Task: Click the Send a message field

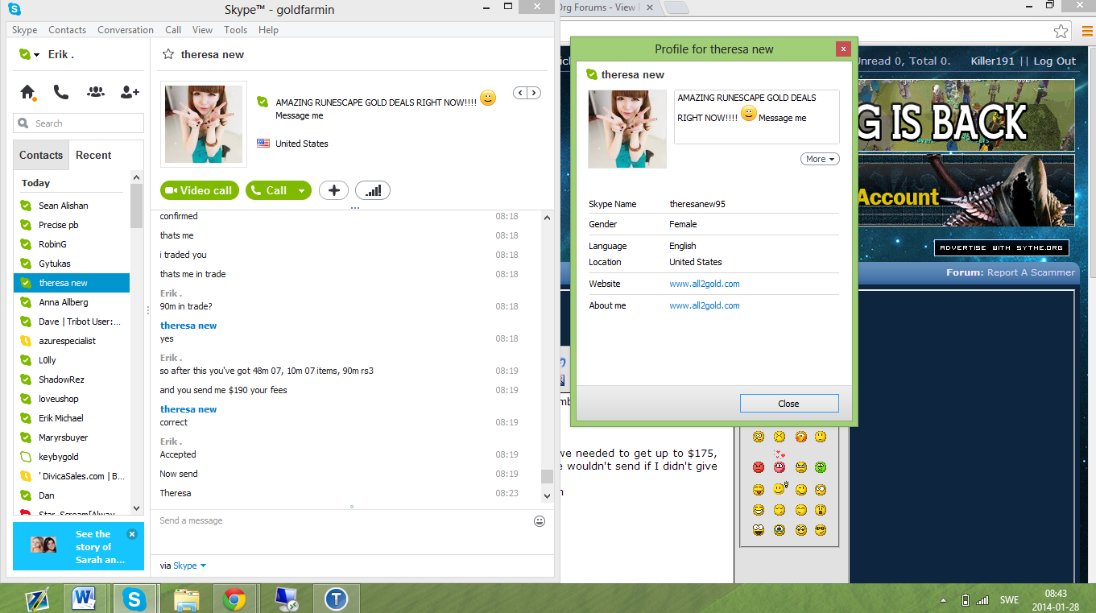Action: click(x=342, y=521)
